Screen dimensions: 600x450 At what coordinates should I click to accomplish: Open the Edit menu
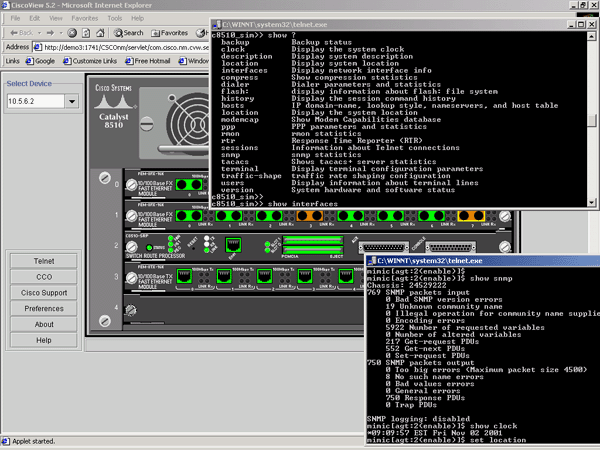[x=34, y=18]
